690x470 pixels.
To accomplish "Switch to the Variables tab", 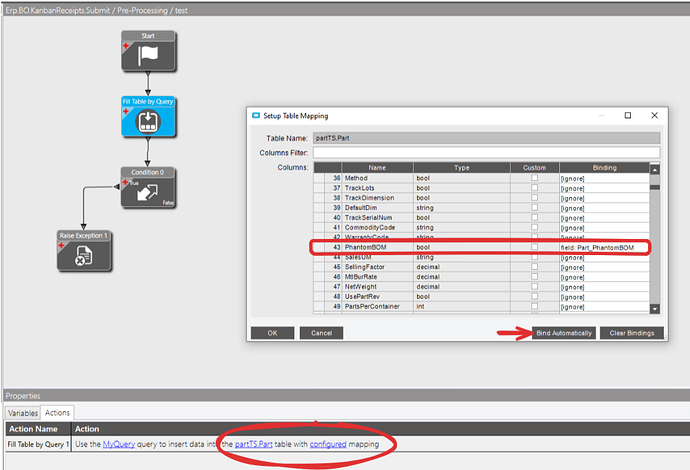I will 23,413.
